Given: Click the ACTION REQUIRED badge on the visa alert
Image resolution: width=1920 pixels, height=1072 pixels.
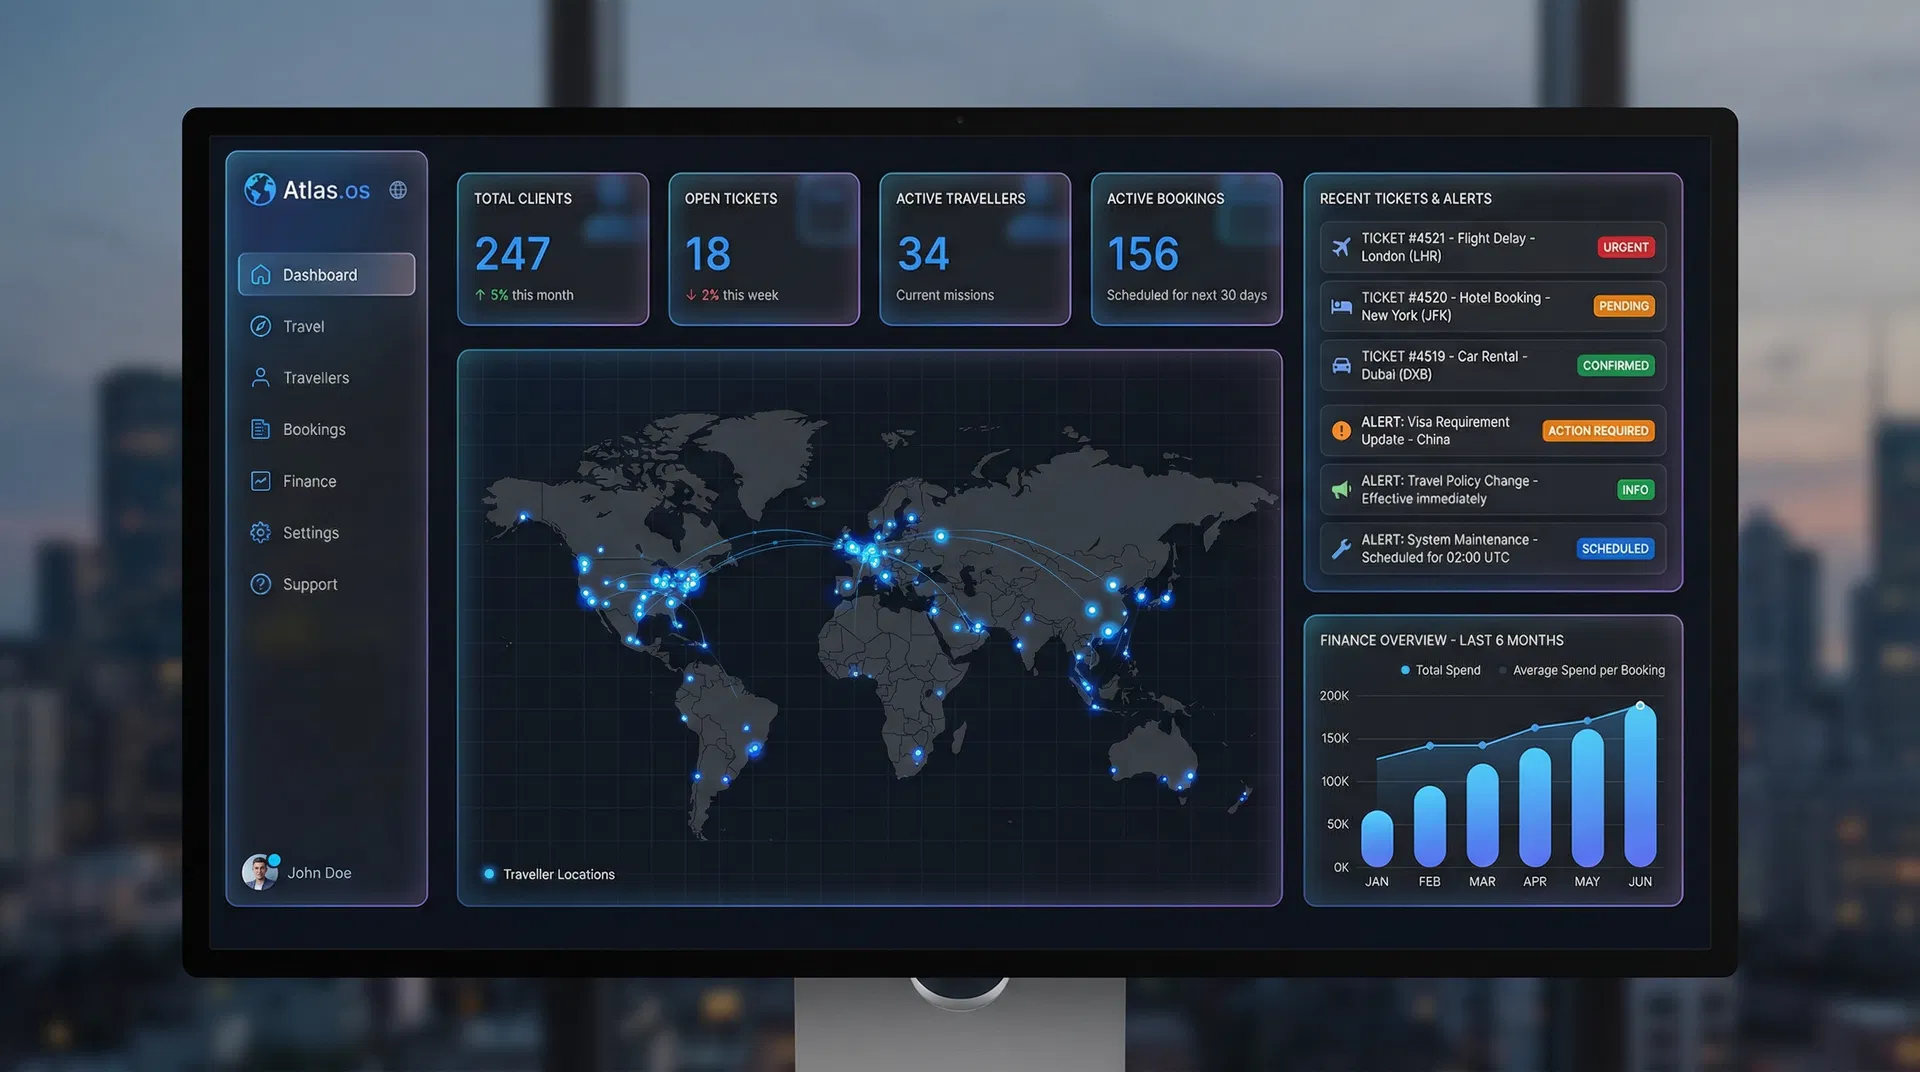Looking at the screenshot, I should [x=1598, y=430].
